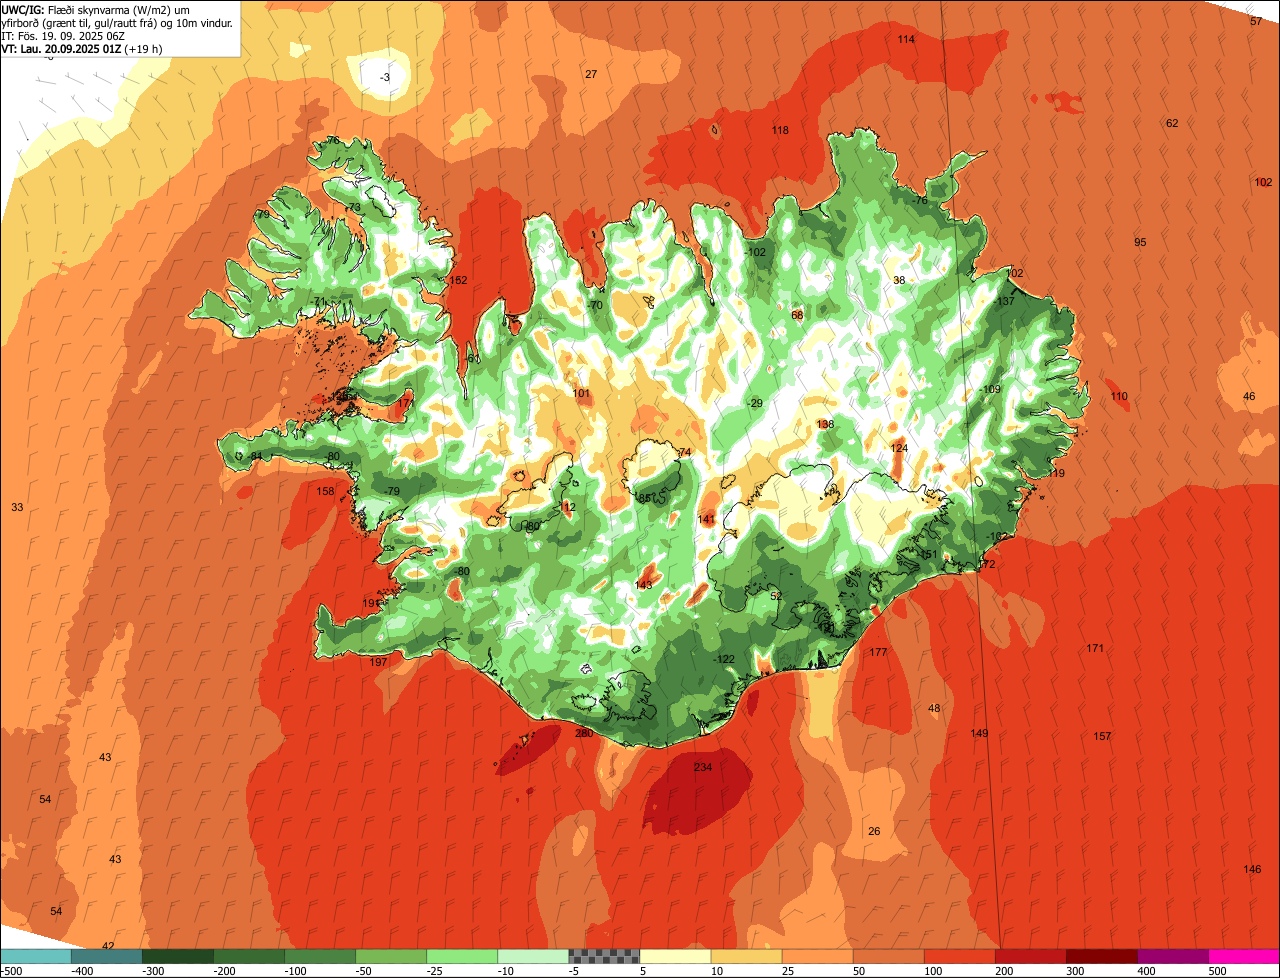Click the legend swatch between 10 and 25
The width and height of the screenshot is (1280, 978).
point(746,956)
